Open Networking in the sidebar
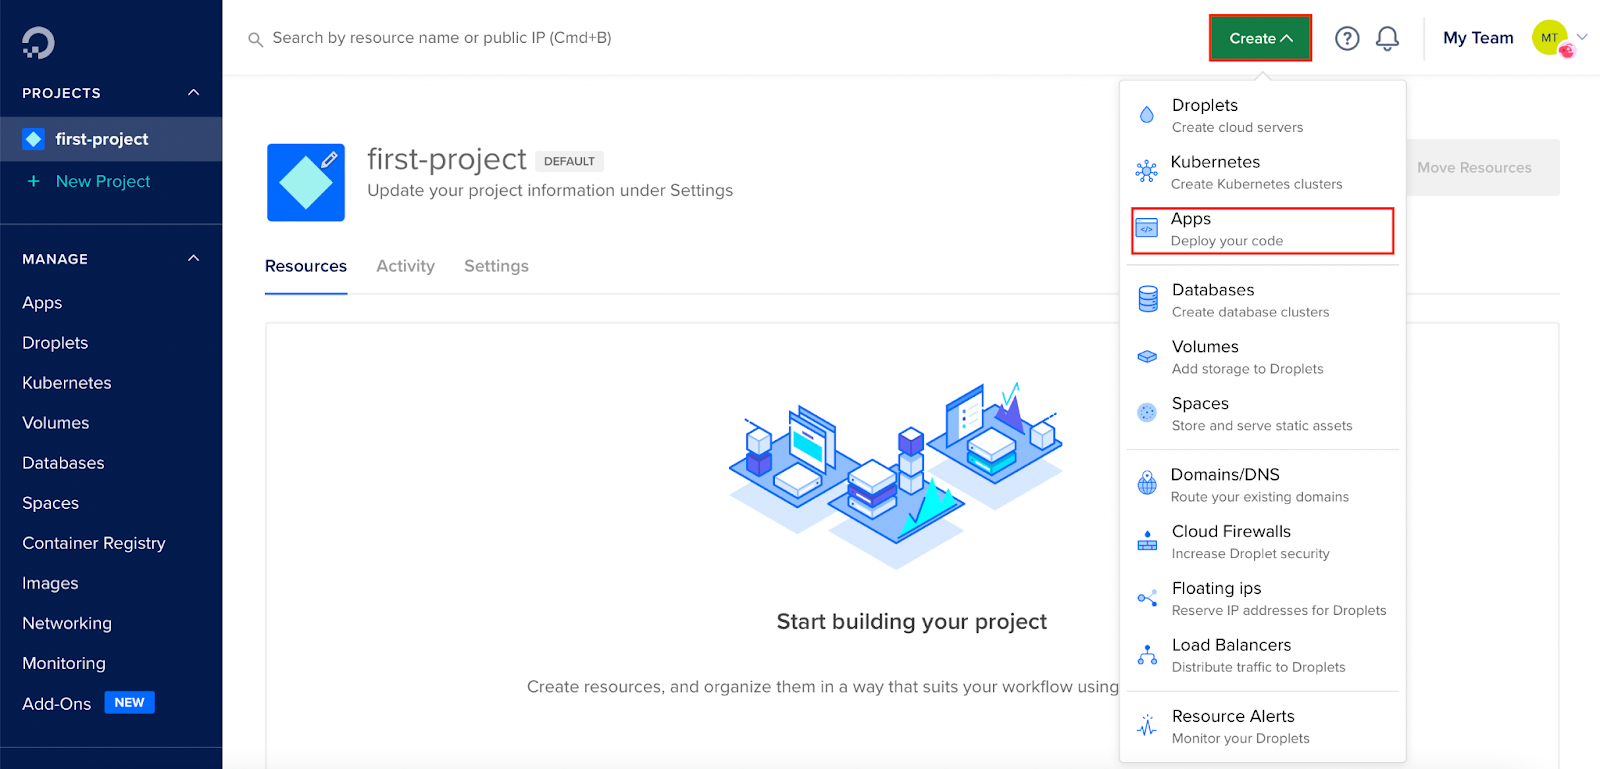The image size is (1600, 769). point(67,623)
